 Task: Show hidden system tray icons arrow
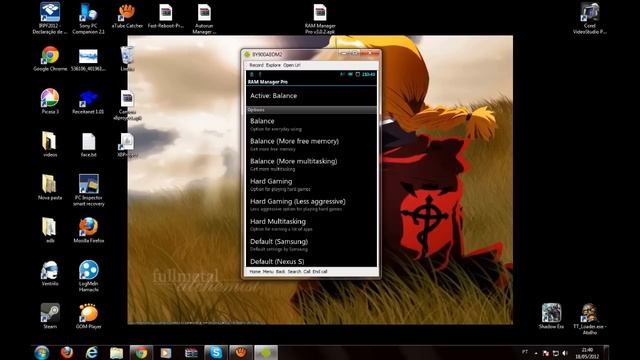click(x=536, y=353)
